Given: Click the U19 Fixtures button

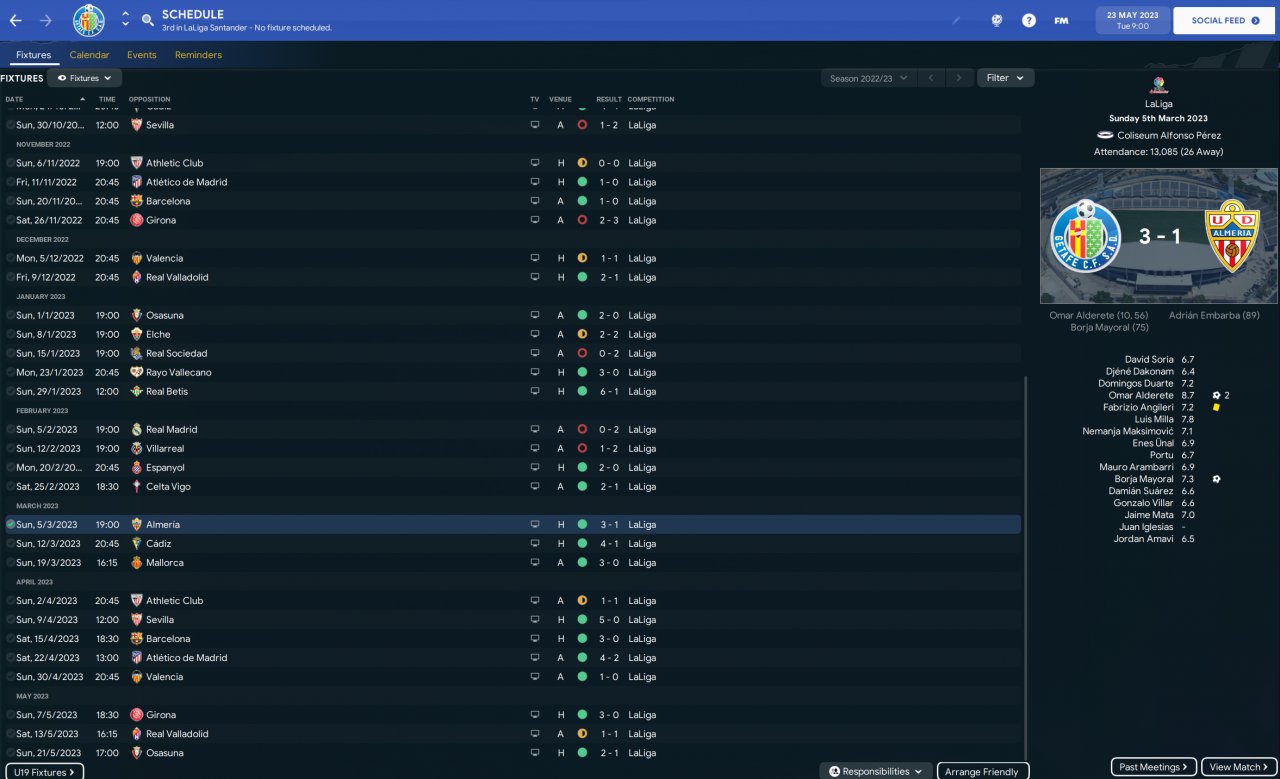Looking at the screenshot, I should 44,772.
